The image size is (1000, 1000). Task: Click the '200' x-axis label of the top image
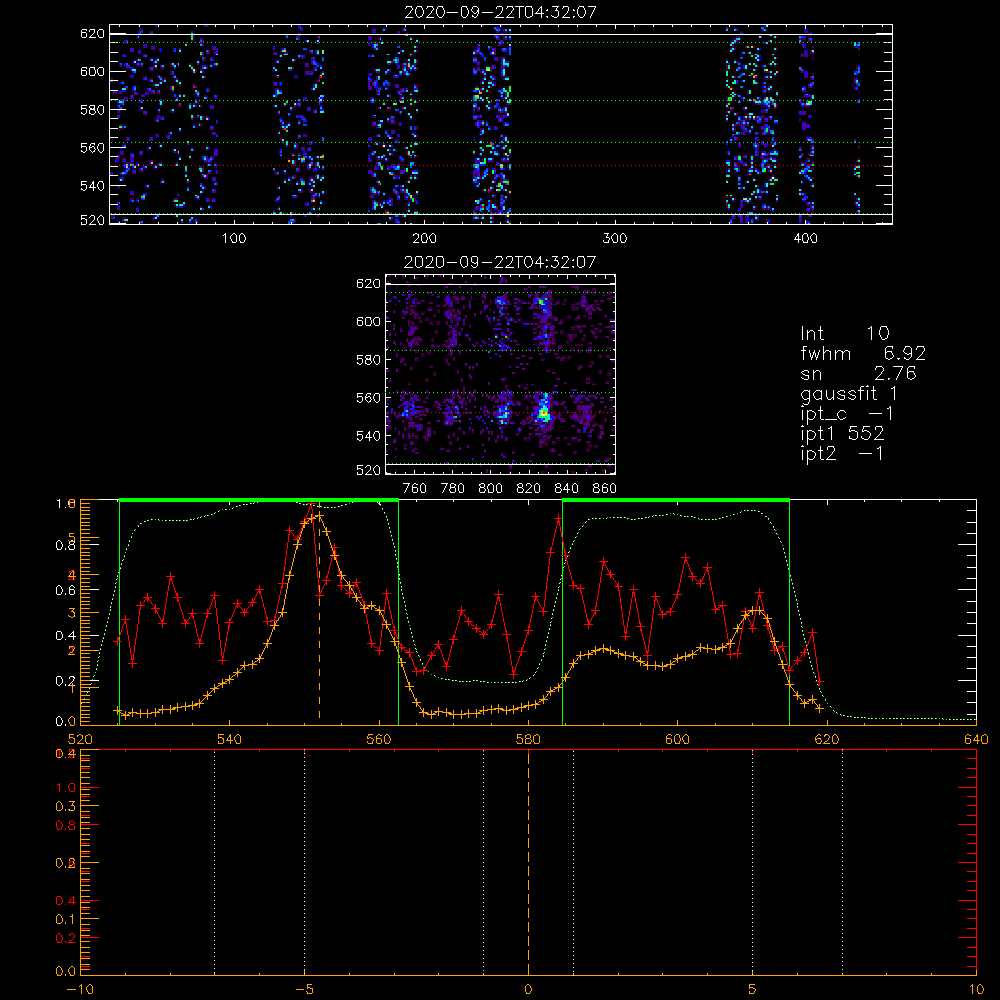[x=425, y=239]
